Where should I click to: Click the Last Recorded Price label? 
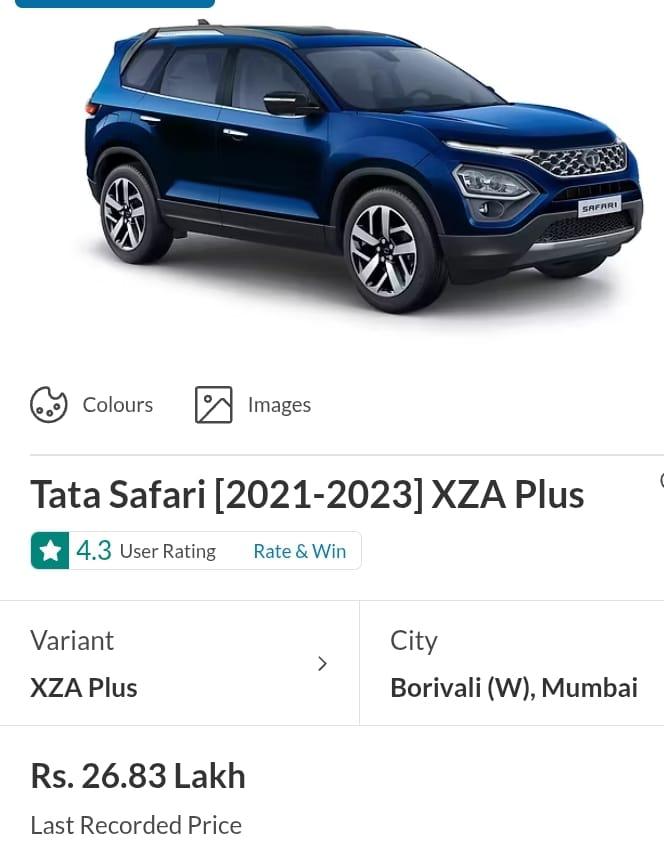coord(136,825)
